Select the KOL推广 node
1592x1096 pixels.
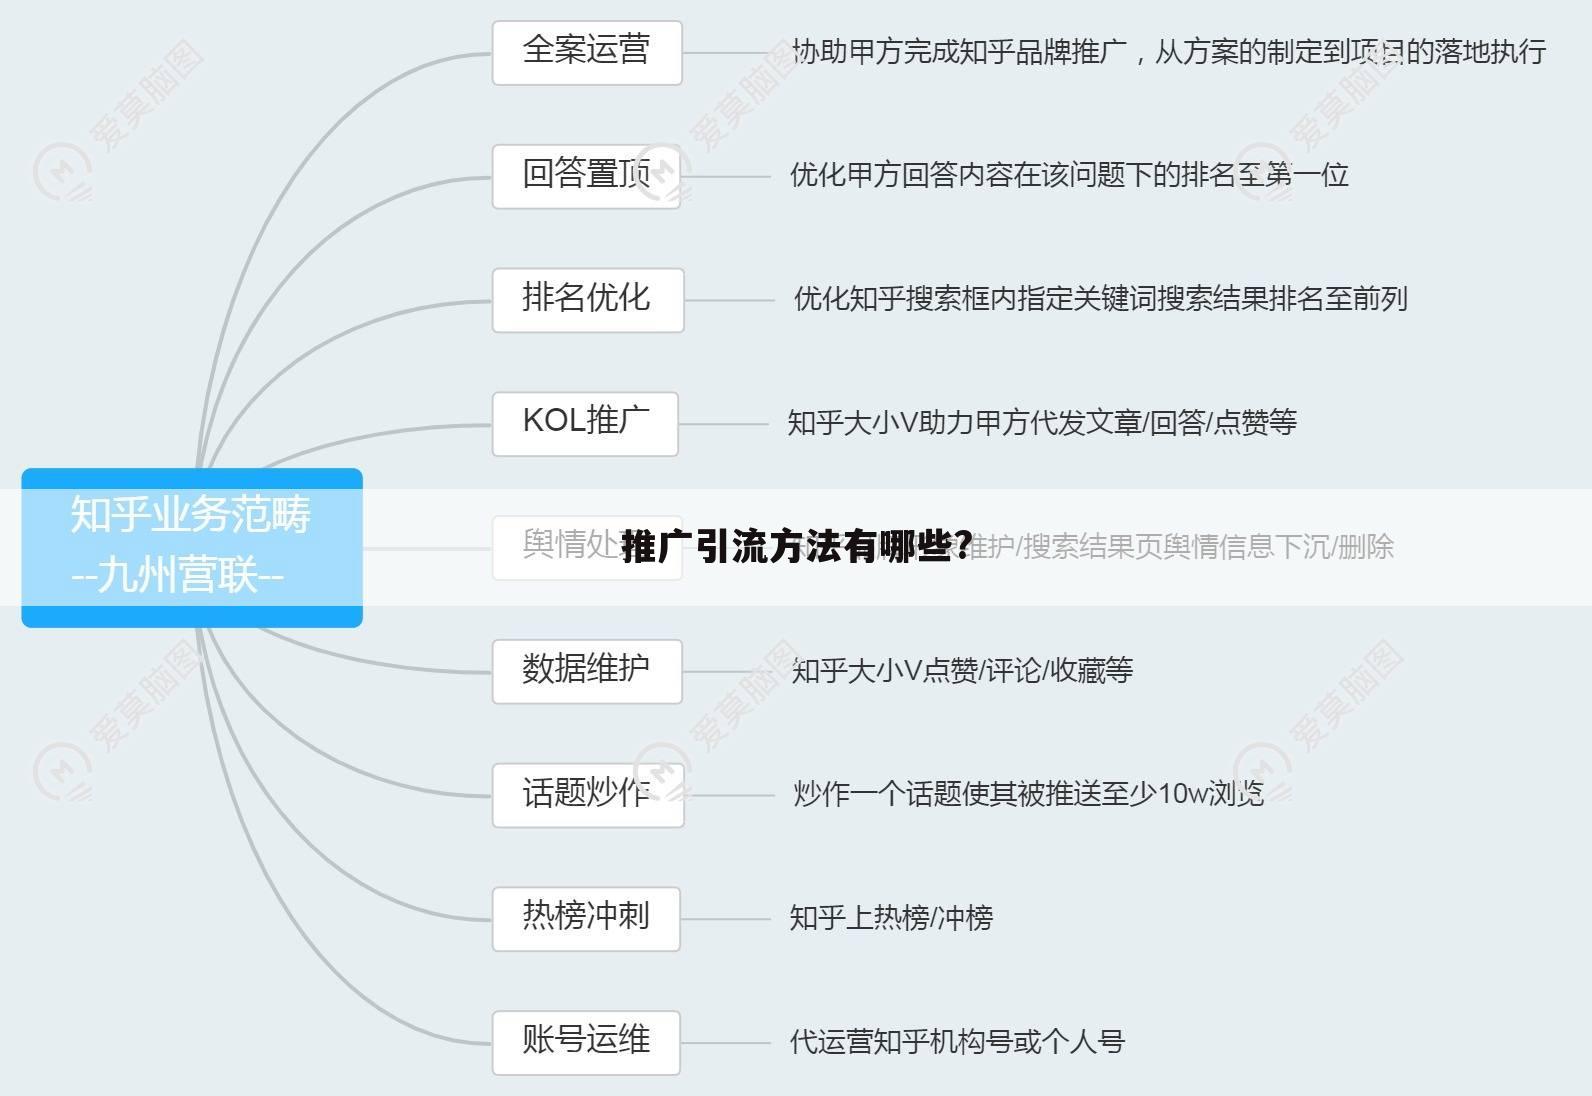[x=585, y=423]
